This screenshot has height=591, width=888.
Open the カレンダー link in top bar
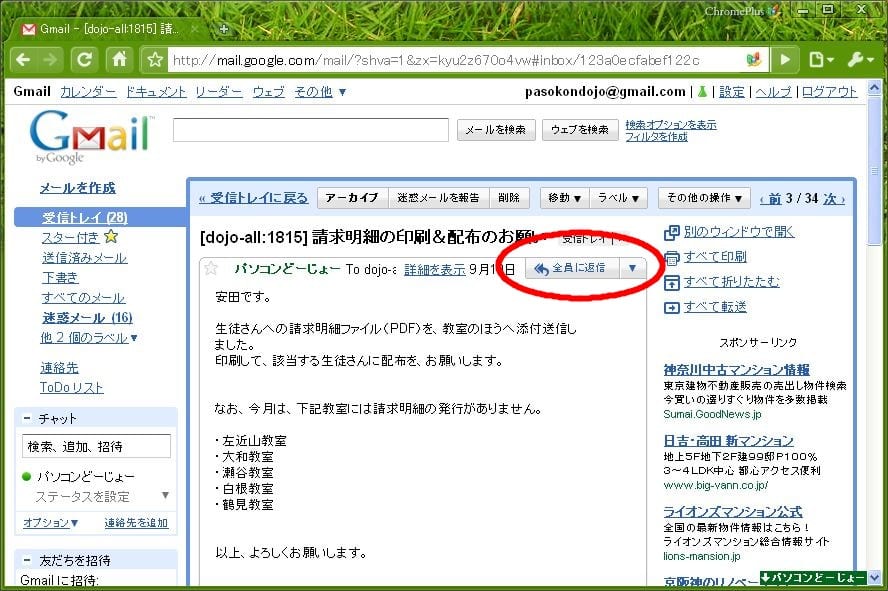(88, 92)
